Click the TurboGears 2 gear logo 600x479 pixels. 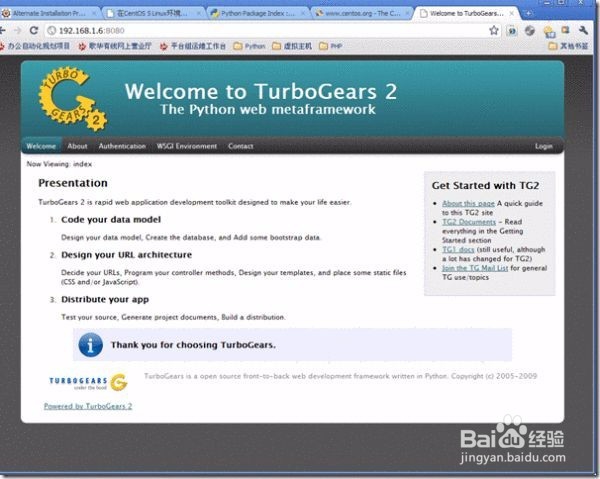click(72, 99)
